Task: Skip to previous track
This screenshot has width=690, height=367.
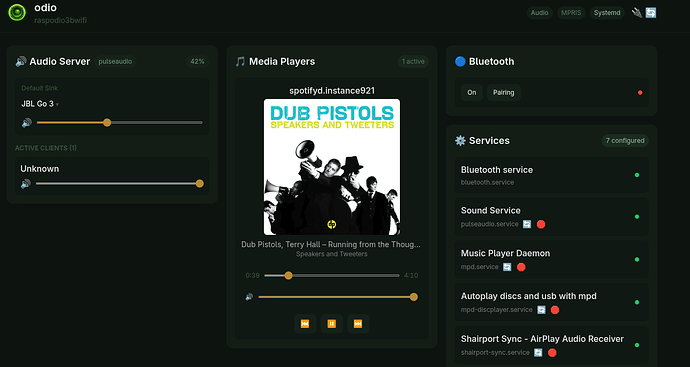Action: (x=305, y=324)
